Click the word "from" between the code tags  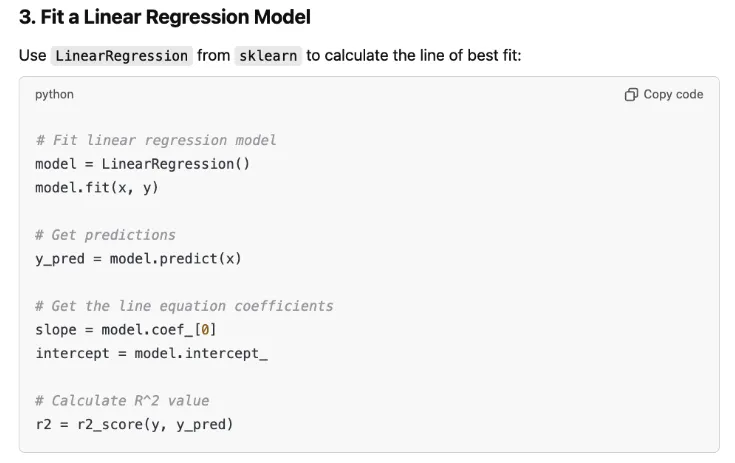213,55
